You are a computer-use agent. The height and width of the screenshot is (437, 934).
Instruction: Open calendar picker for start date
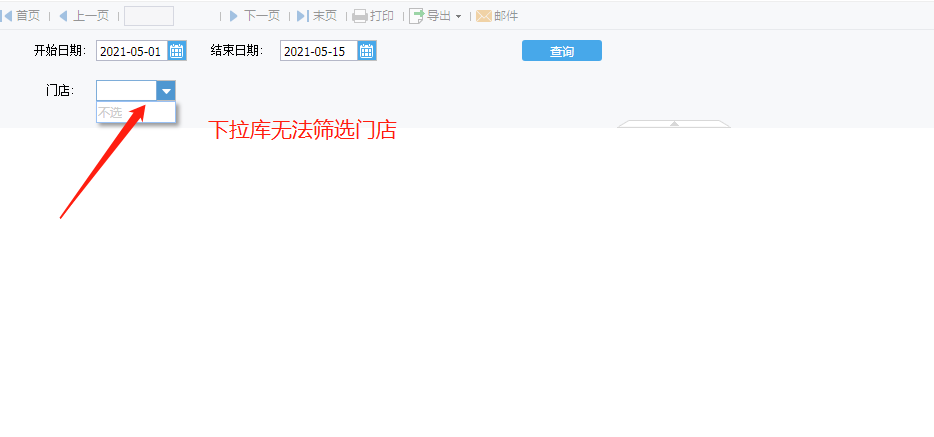177,51
